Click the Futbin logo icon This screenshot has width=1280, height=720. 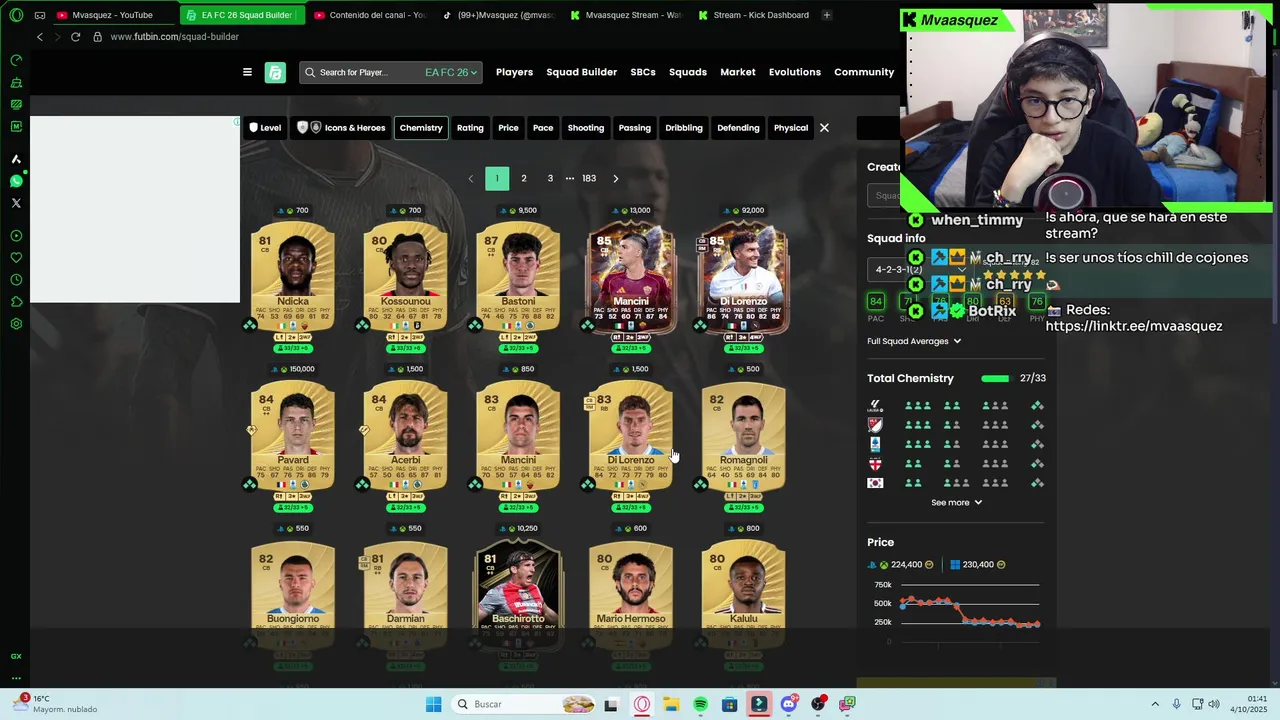coord(275,72)
